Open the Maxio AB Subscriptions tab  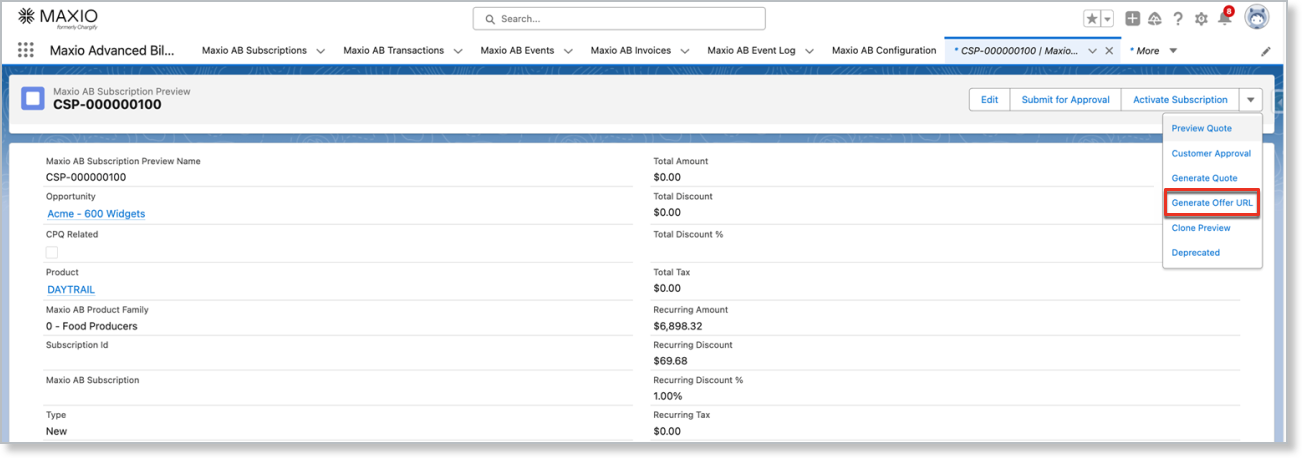click(254, 50)
